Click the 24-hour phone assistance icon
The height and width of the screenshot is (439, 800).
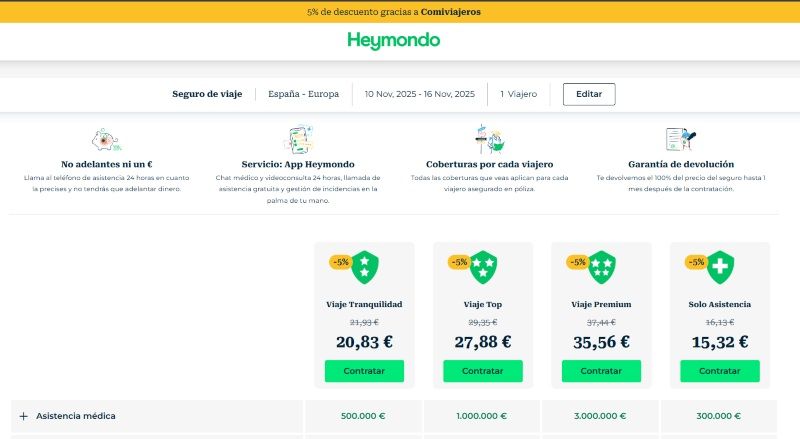107,140
